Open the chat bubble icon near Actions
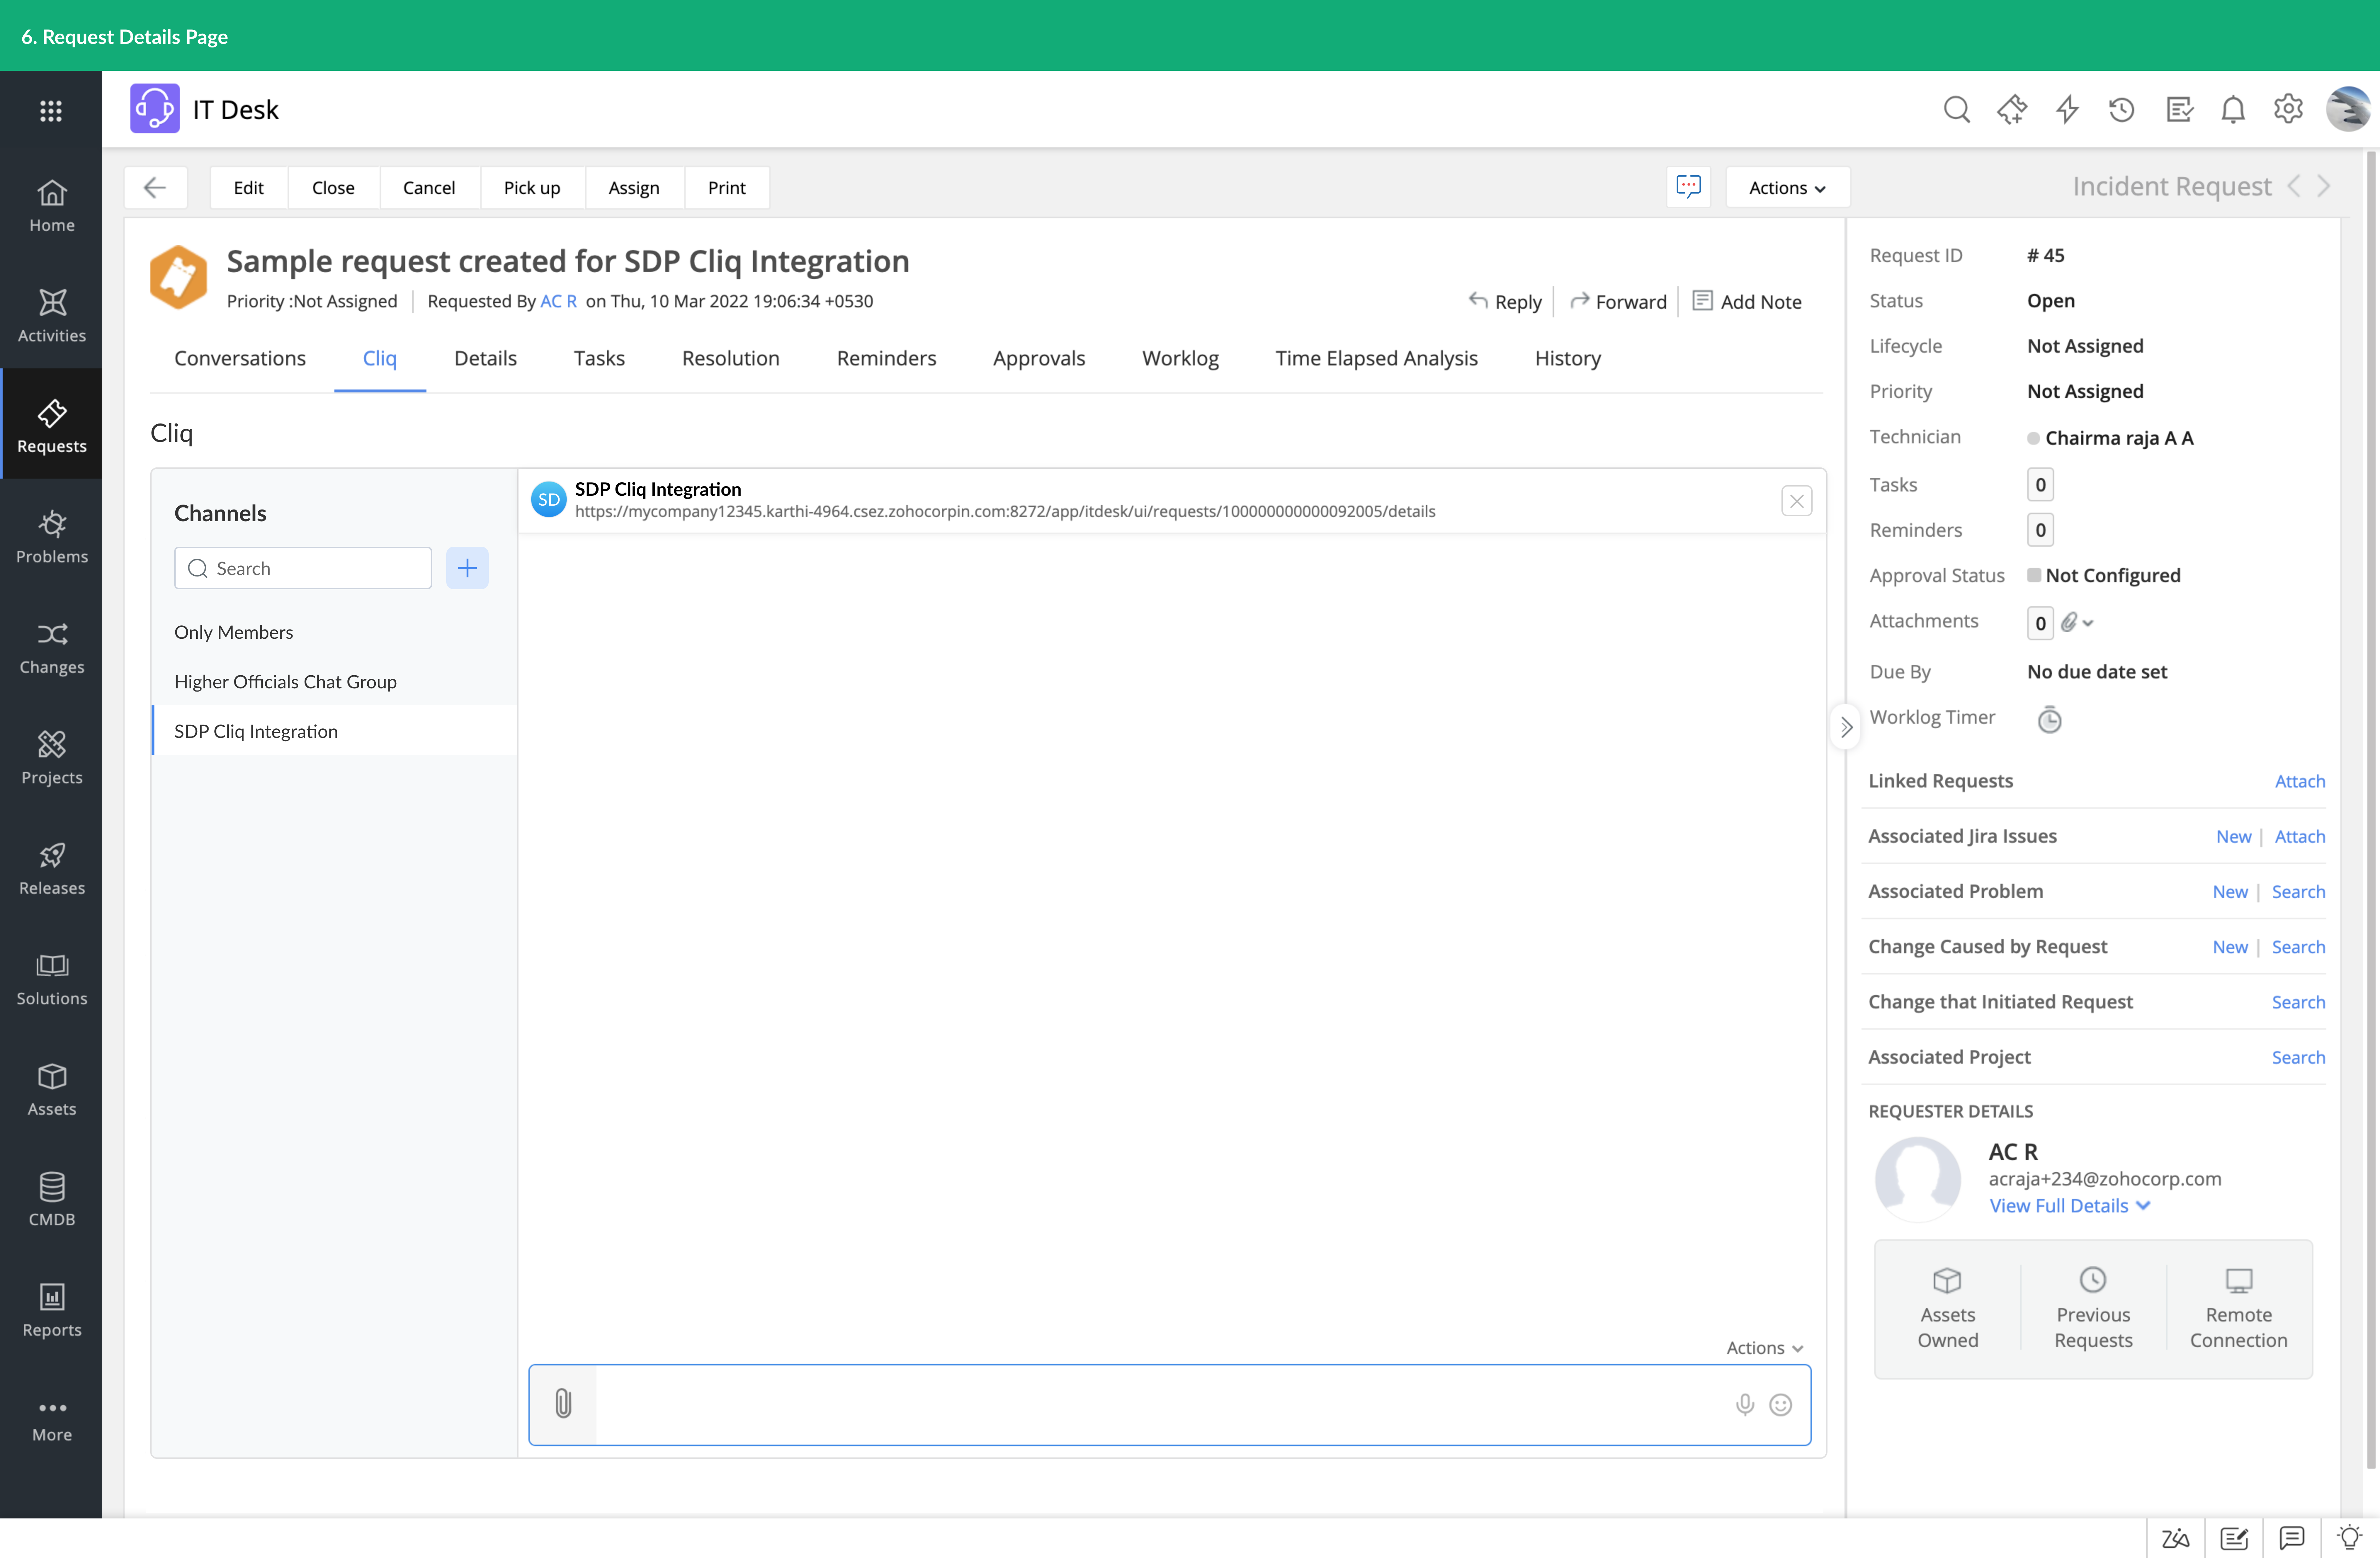Screen dimensions: 2380x1558 pyautogui.click(x=1688, y=187)
